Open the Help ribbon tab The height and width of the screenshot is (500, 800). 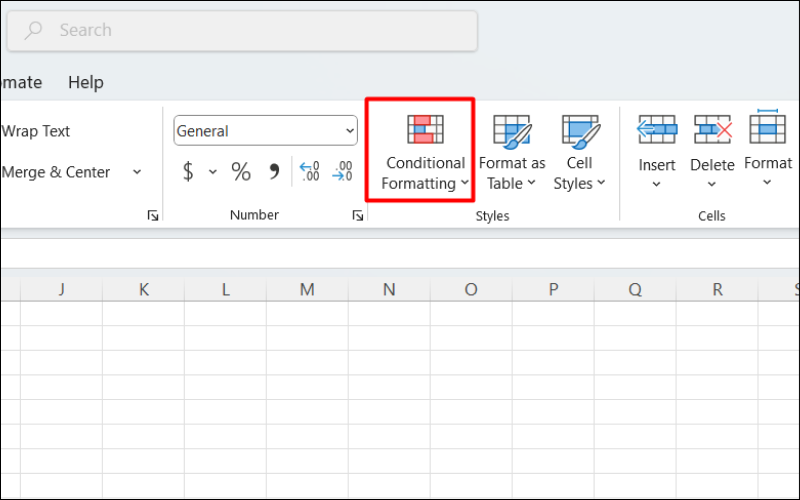(86, 82)
